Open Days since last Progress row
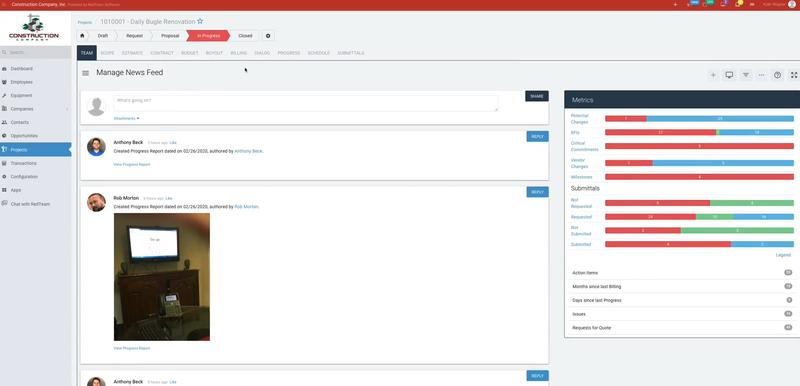 click(682, 300)
